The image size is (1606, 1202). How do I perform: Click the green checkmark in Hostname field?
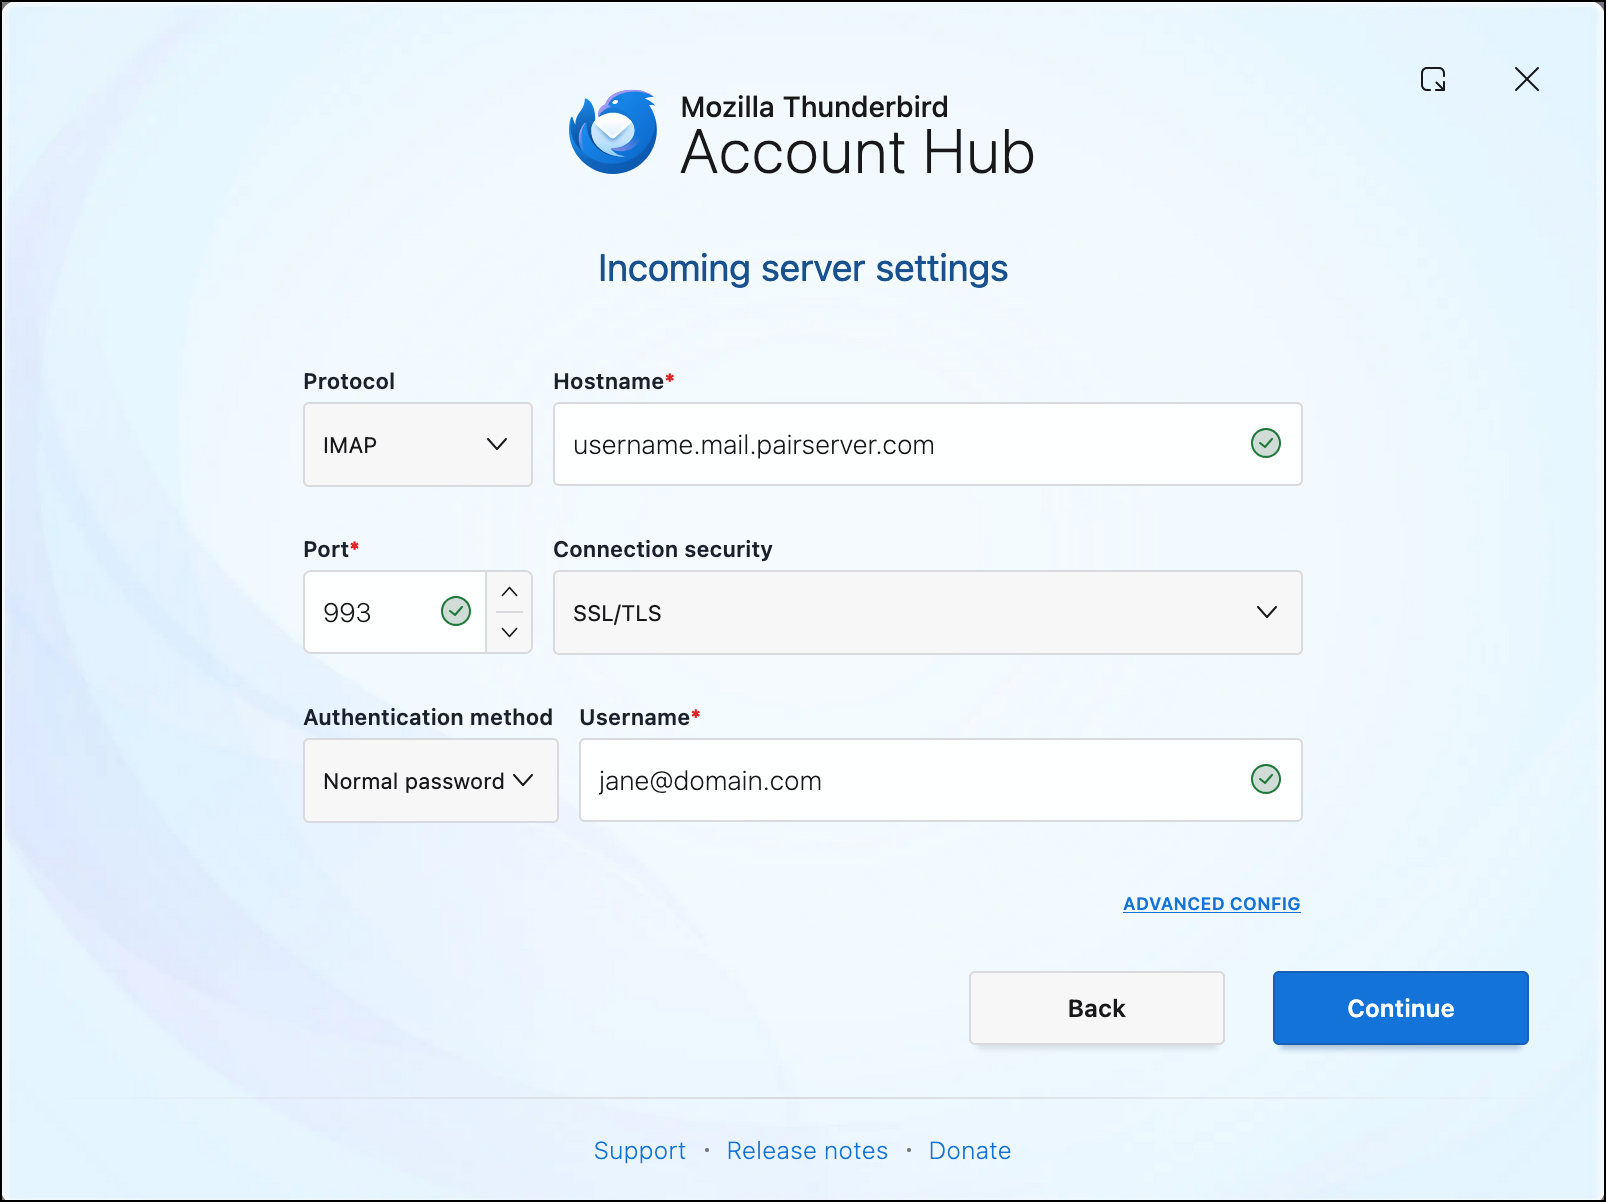(1266, 443)
